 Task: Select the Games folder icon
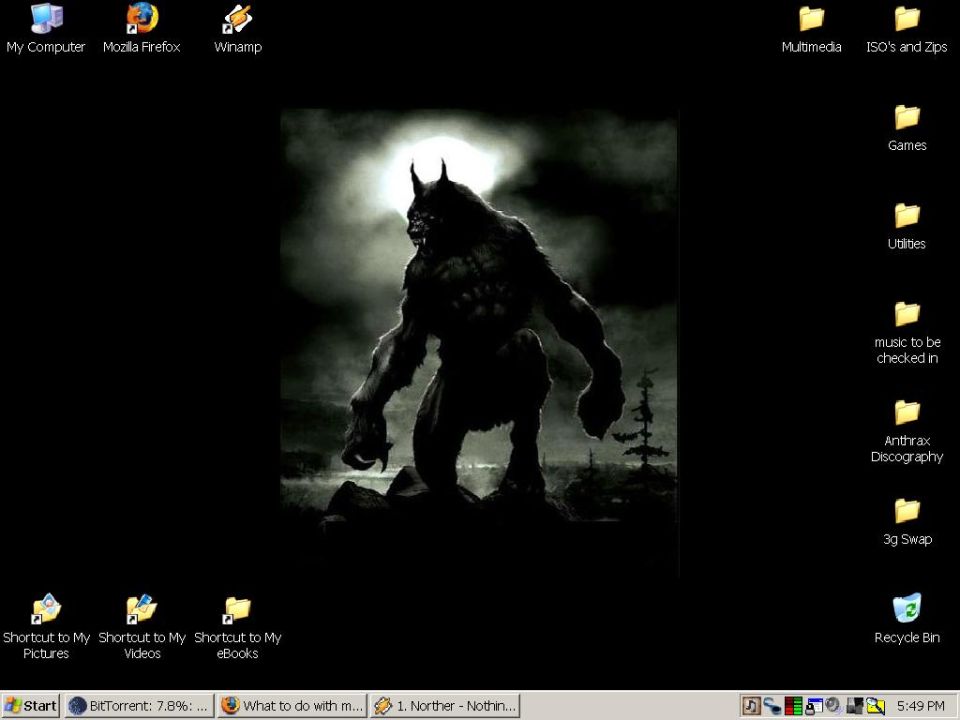(907, 127)
